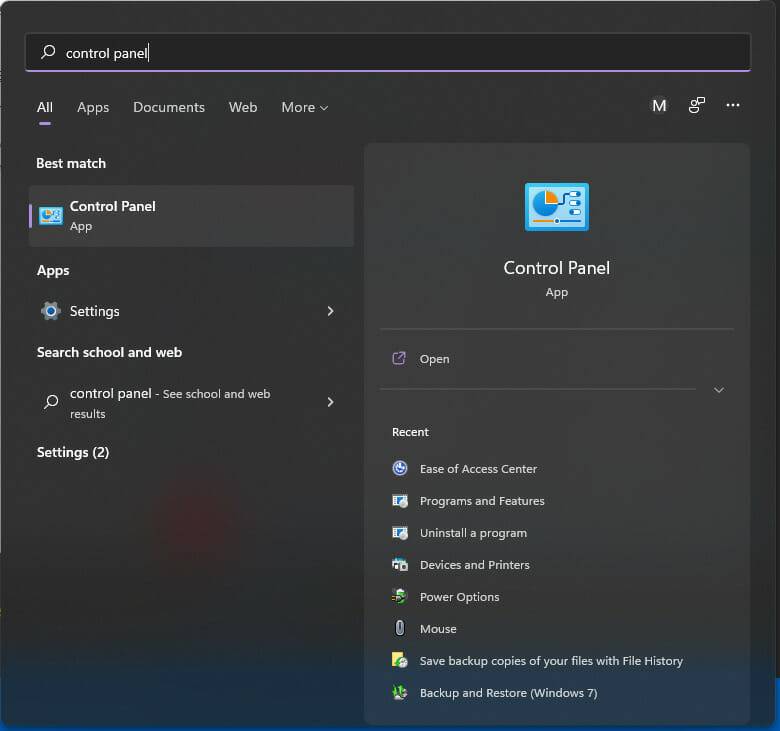Click the Programs and Features icon
The height and width of the screenshot is (731, 780).
click(400, 501)
